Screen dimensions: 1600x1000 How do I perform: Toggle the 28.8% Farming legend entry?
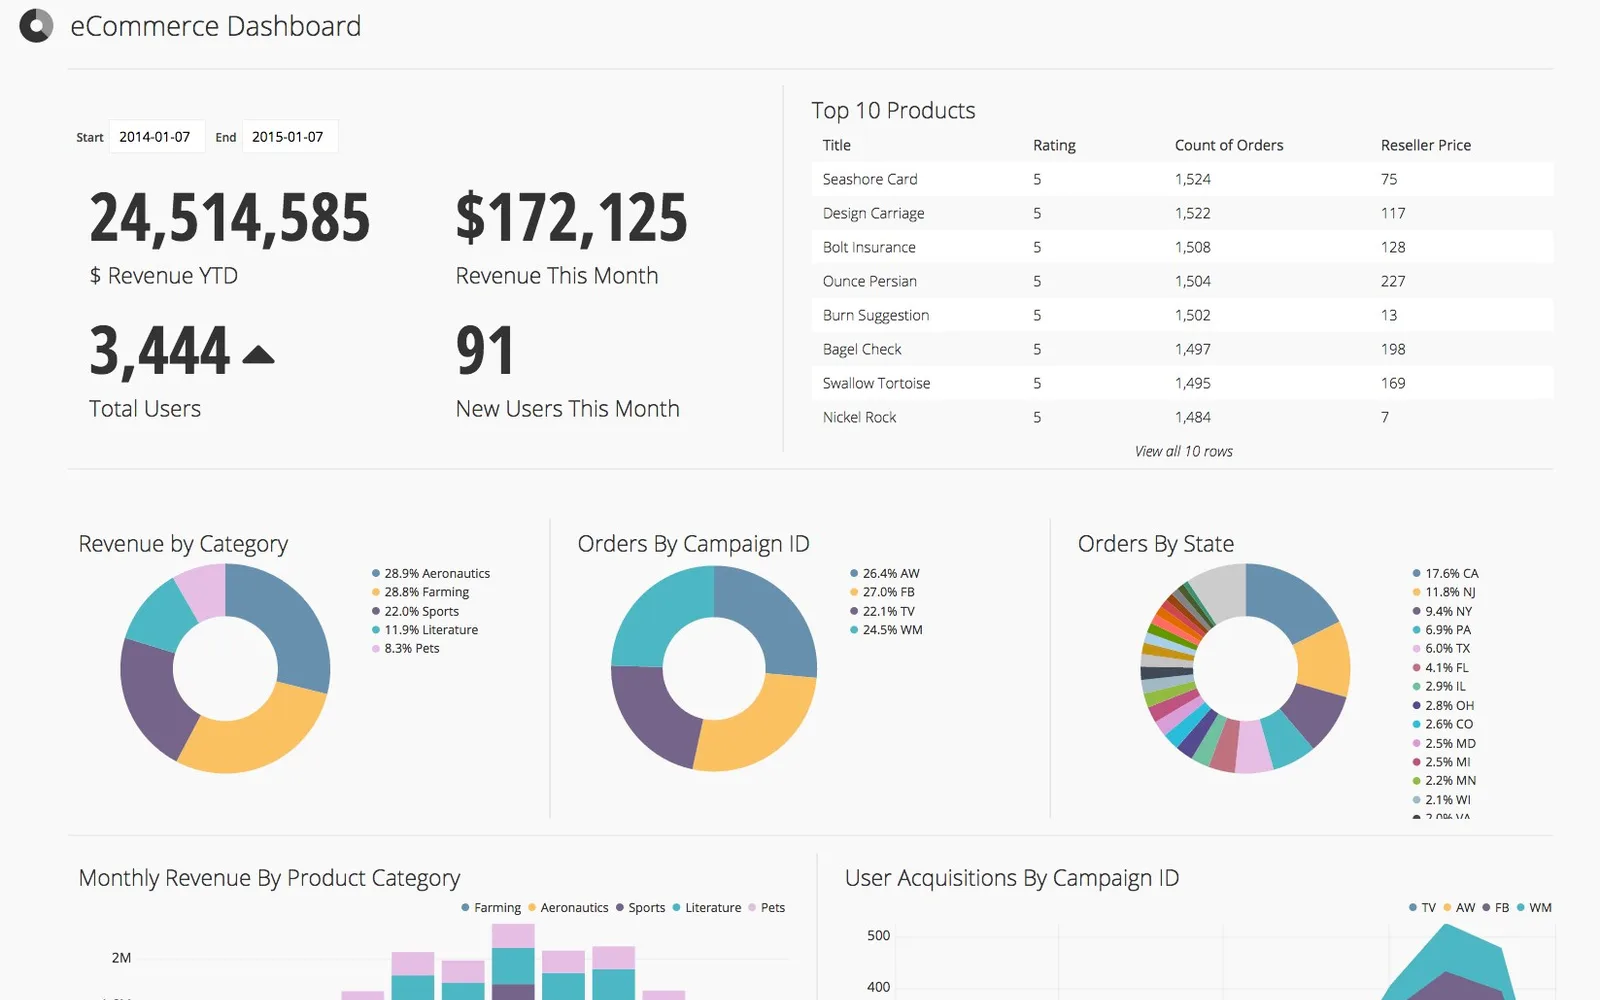420,592
